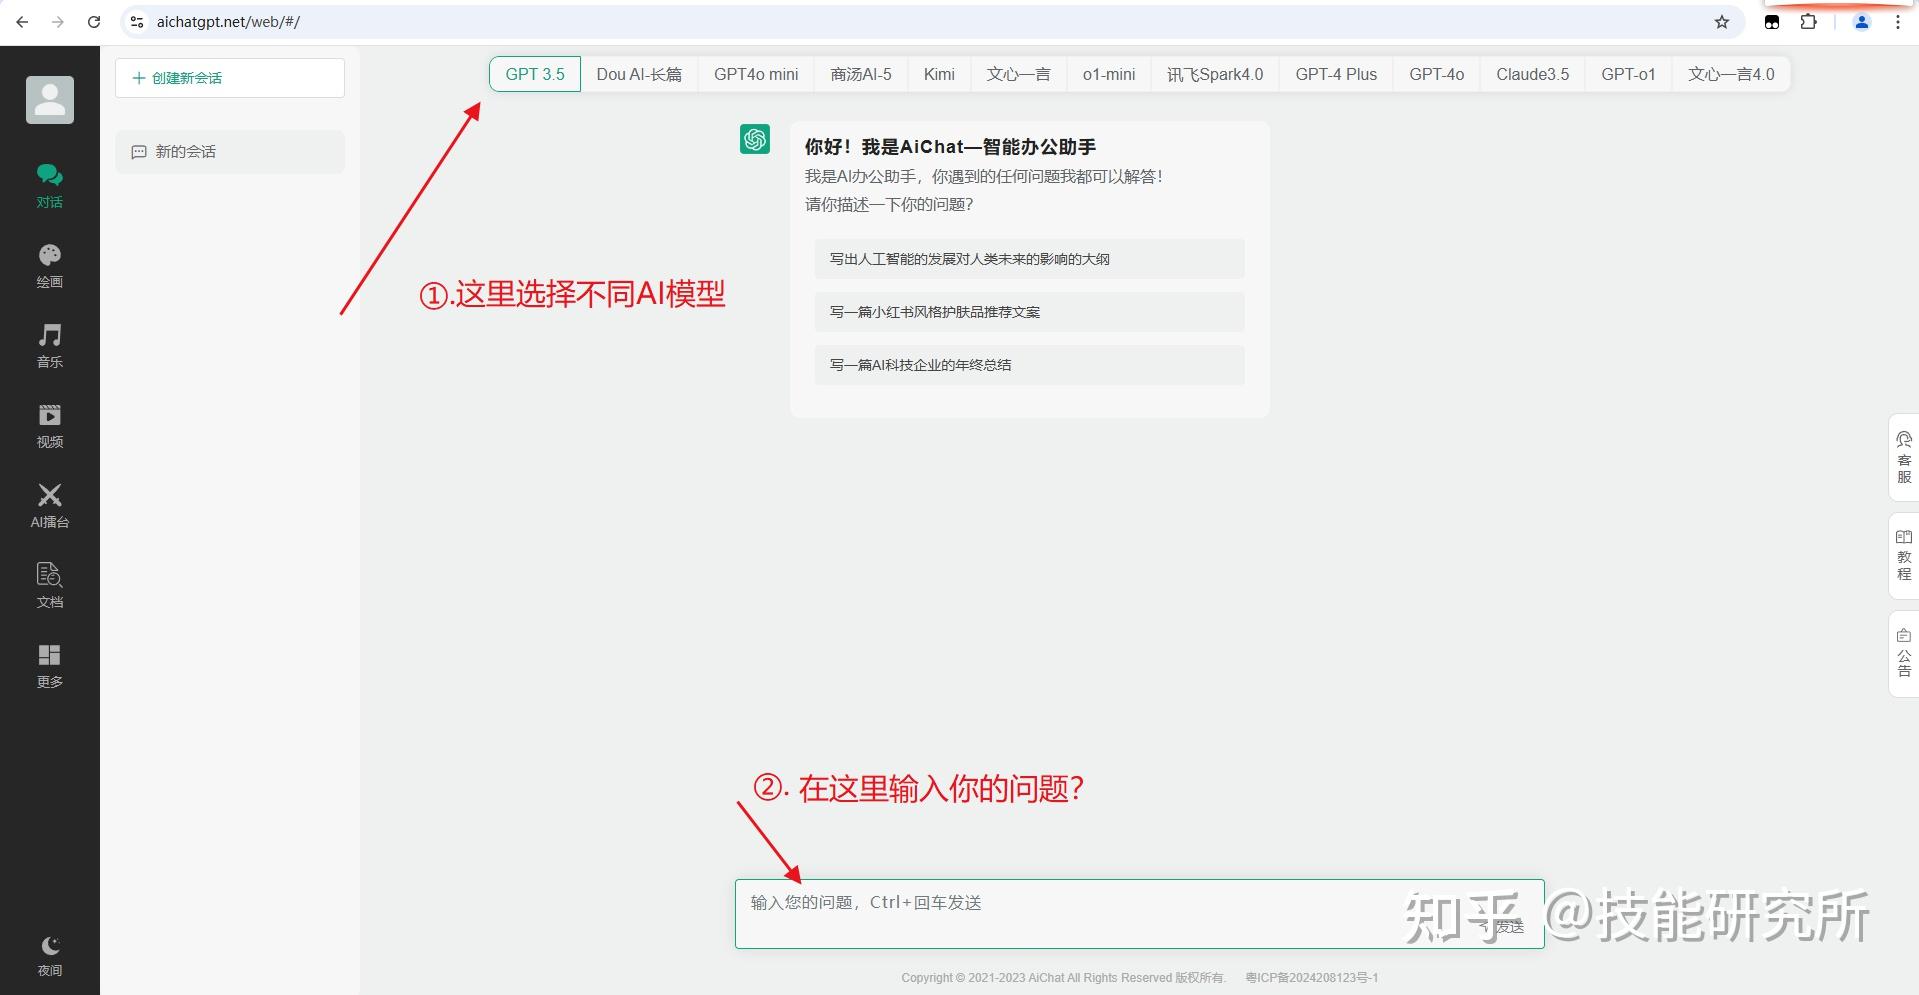Select the GPT-4 Plus model tab
This screenshot has height=995, width=1919.
click(x=1336, y=74)
